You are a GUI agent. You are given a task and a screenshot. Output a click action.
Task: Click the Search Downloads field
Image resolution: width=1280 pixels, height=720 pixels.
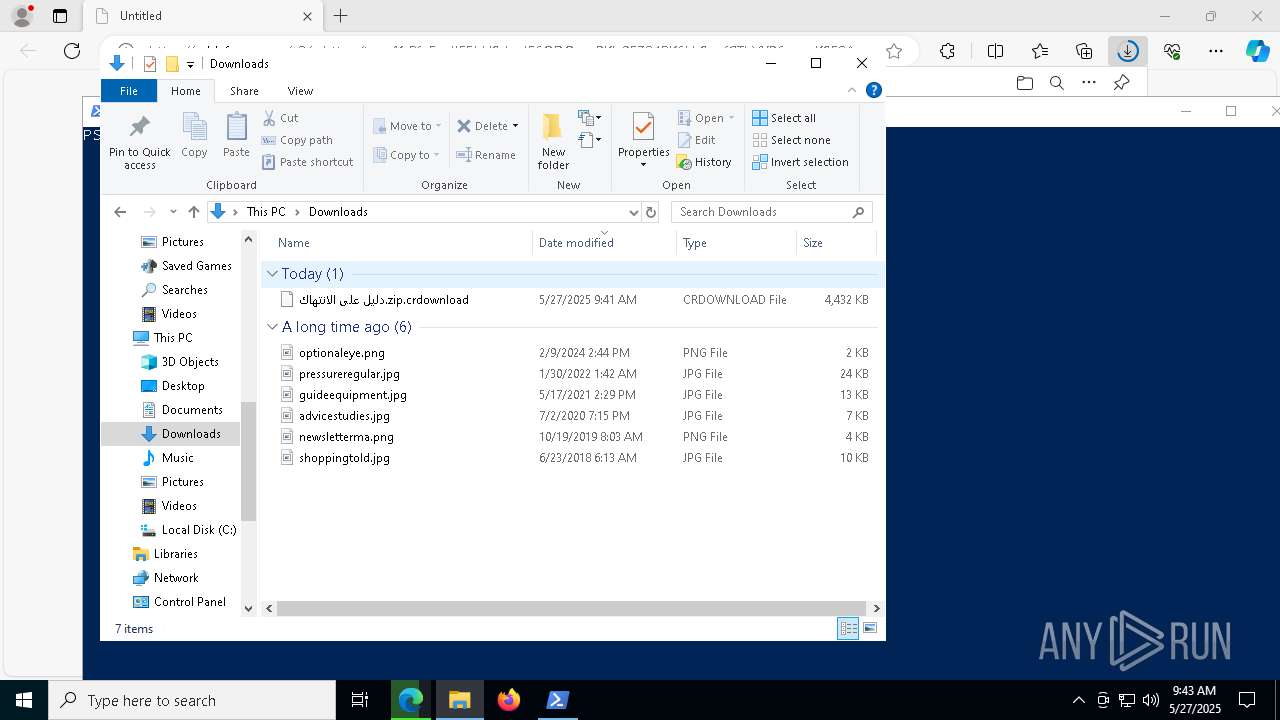click(x=771, y=212)
